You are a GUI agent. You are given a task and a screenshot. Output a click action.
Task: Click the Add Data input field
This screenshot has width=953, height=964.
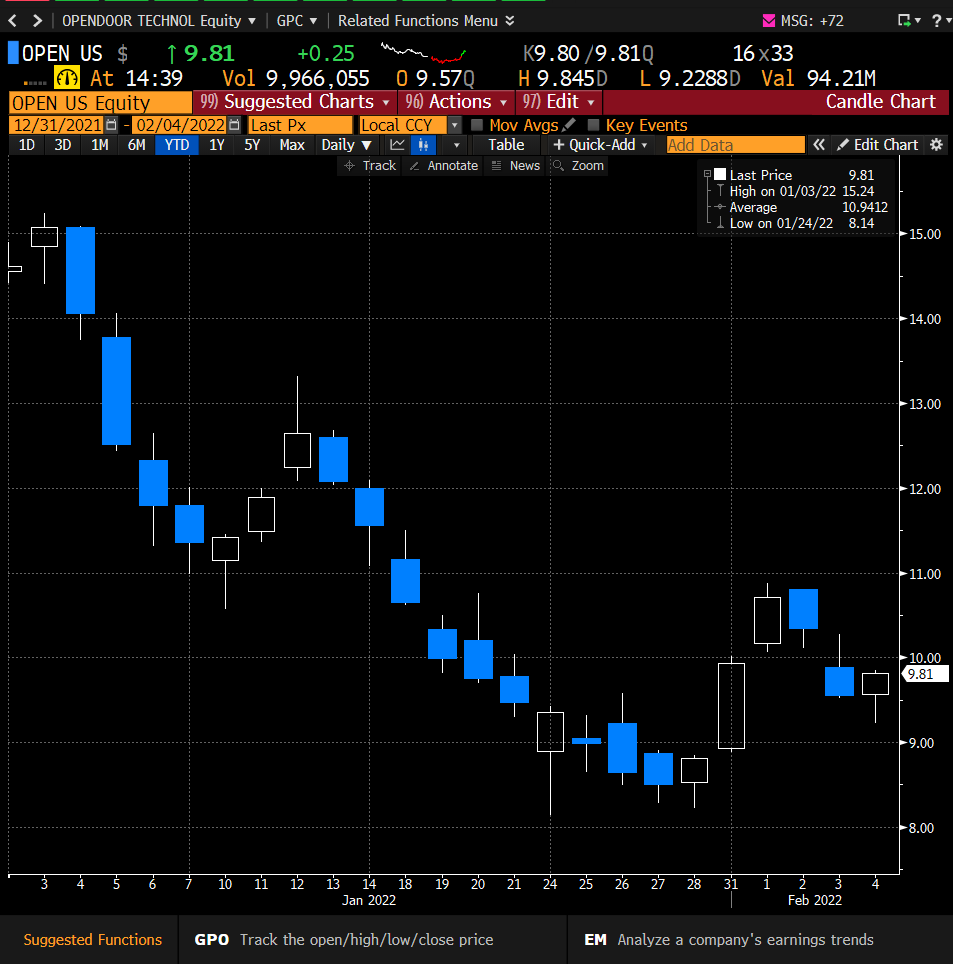pos(735,145)
